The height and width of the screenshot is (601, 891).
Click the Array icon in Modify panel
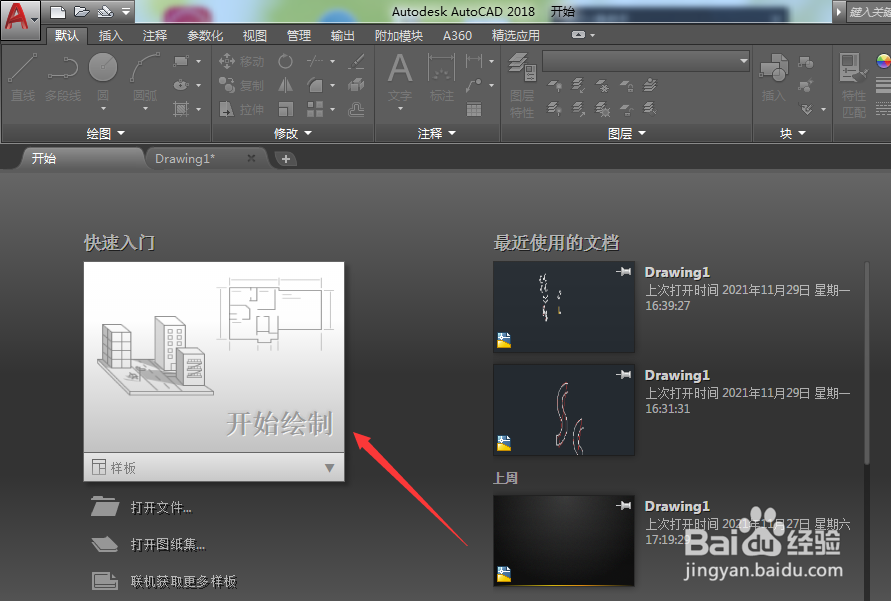pos(315,109)
